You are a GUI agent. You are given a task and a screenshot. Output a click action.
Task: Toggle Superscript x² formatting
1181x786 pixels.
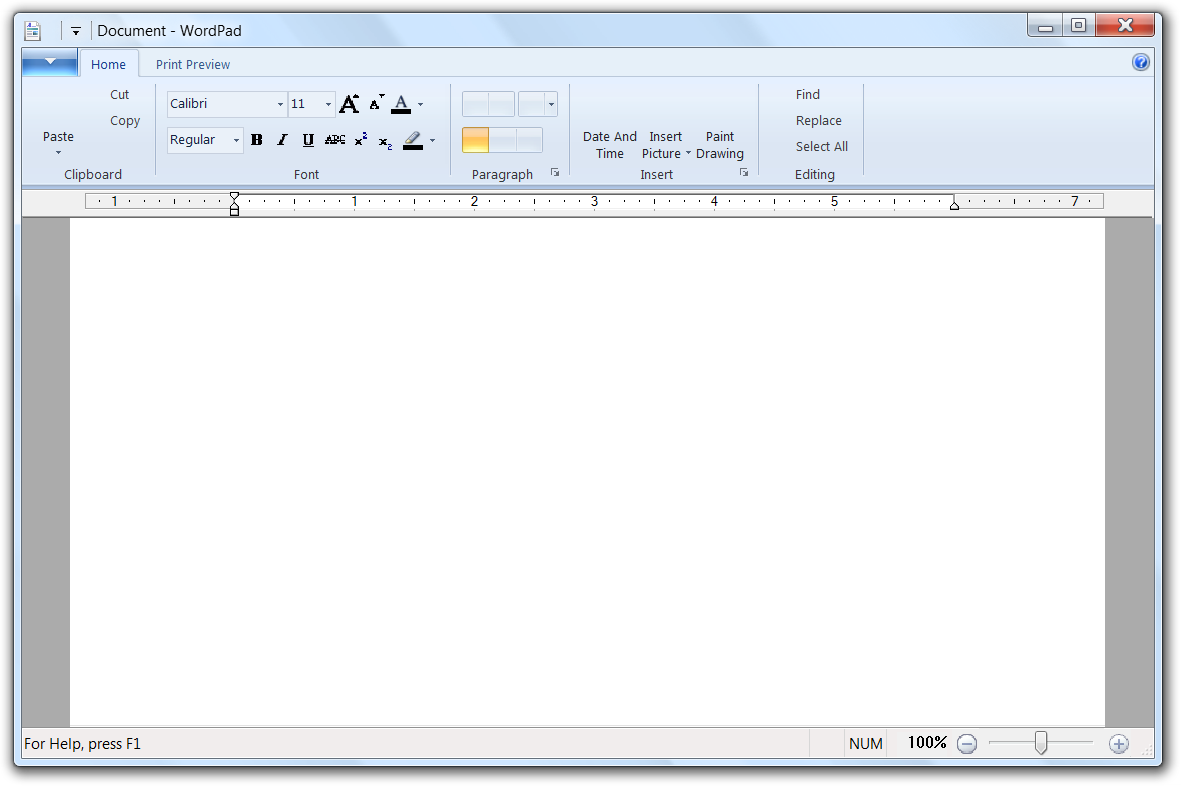tap(361, 139)
